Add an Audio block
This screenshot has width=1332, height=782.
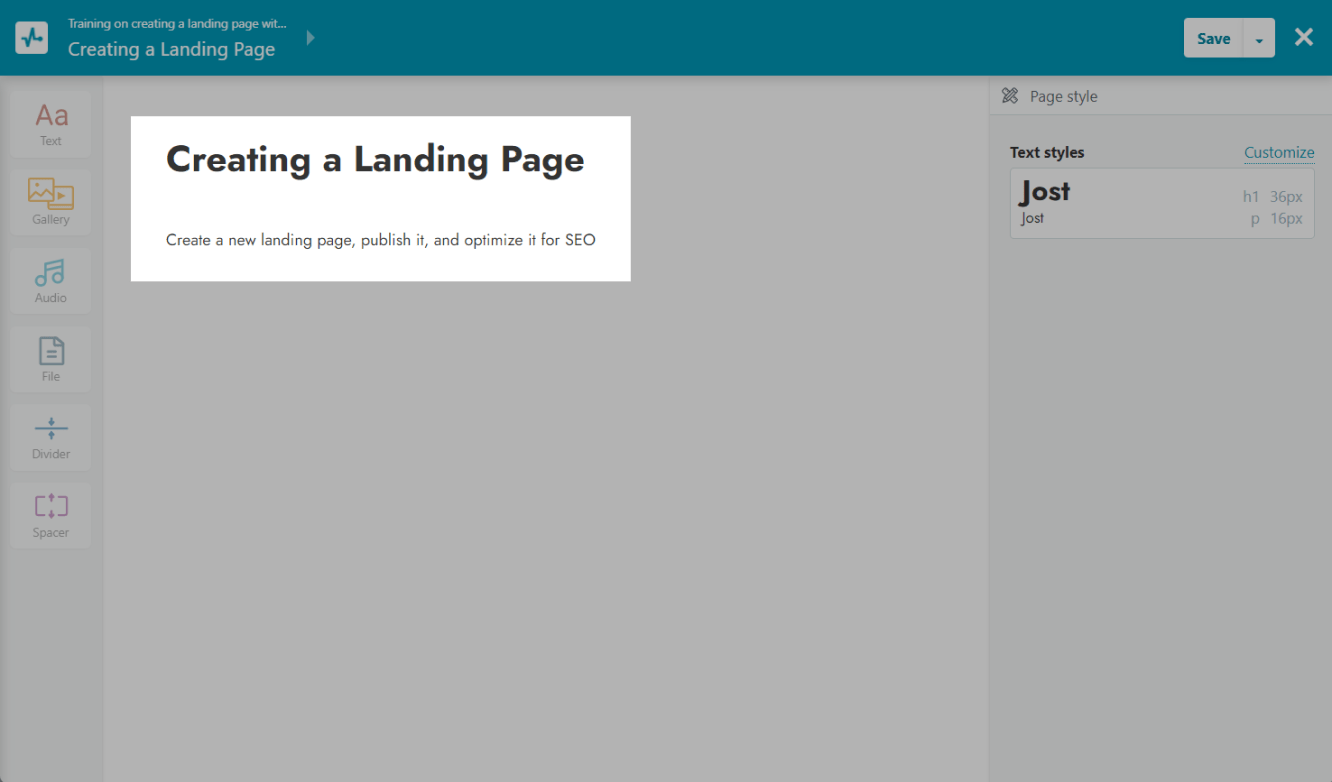click(50, 280)
